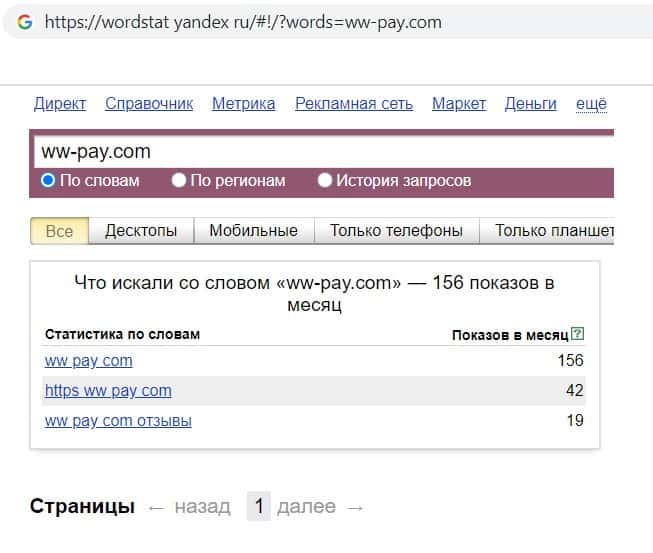Open the https ww pay com keyword link
The height and width of the screenshot is (553, 653).
point(108,391)
